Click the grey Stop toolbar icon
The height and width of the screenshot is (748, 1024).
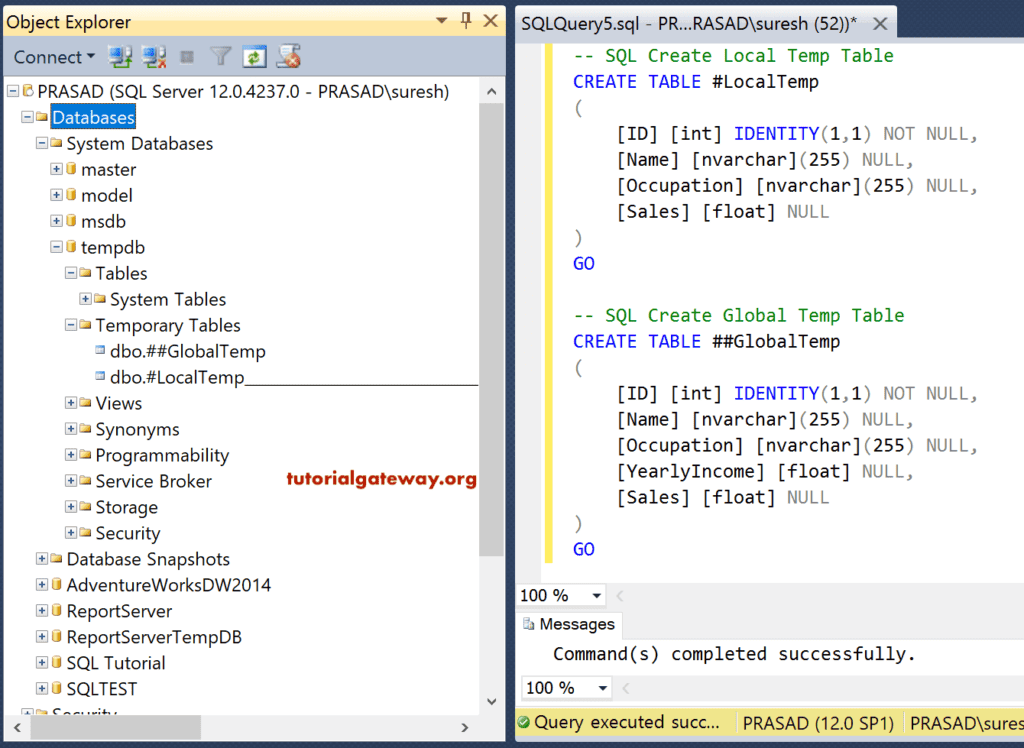[187, 57]
